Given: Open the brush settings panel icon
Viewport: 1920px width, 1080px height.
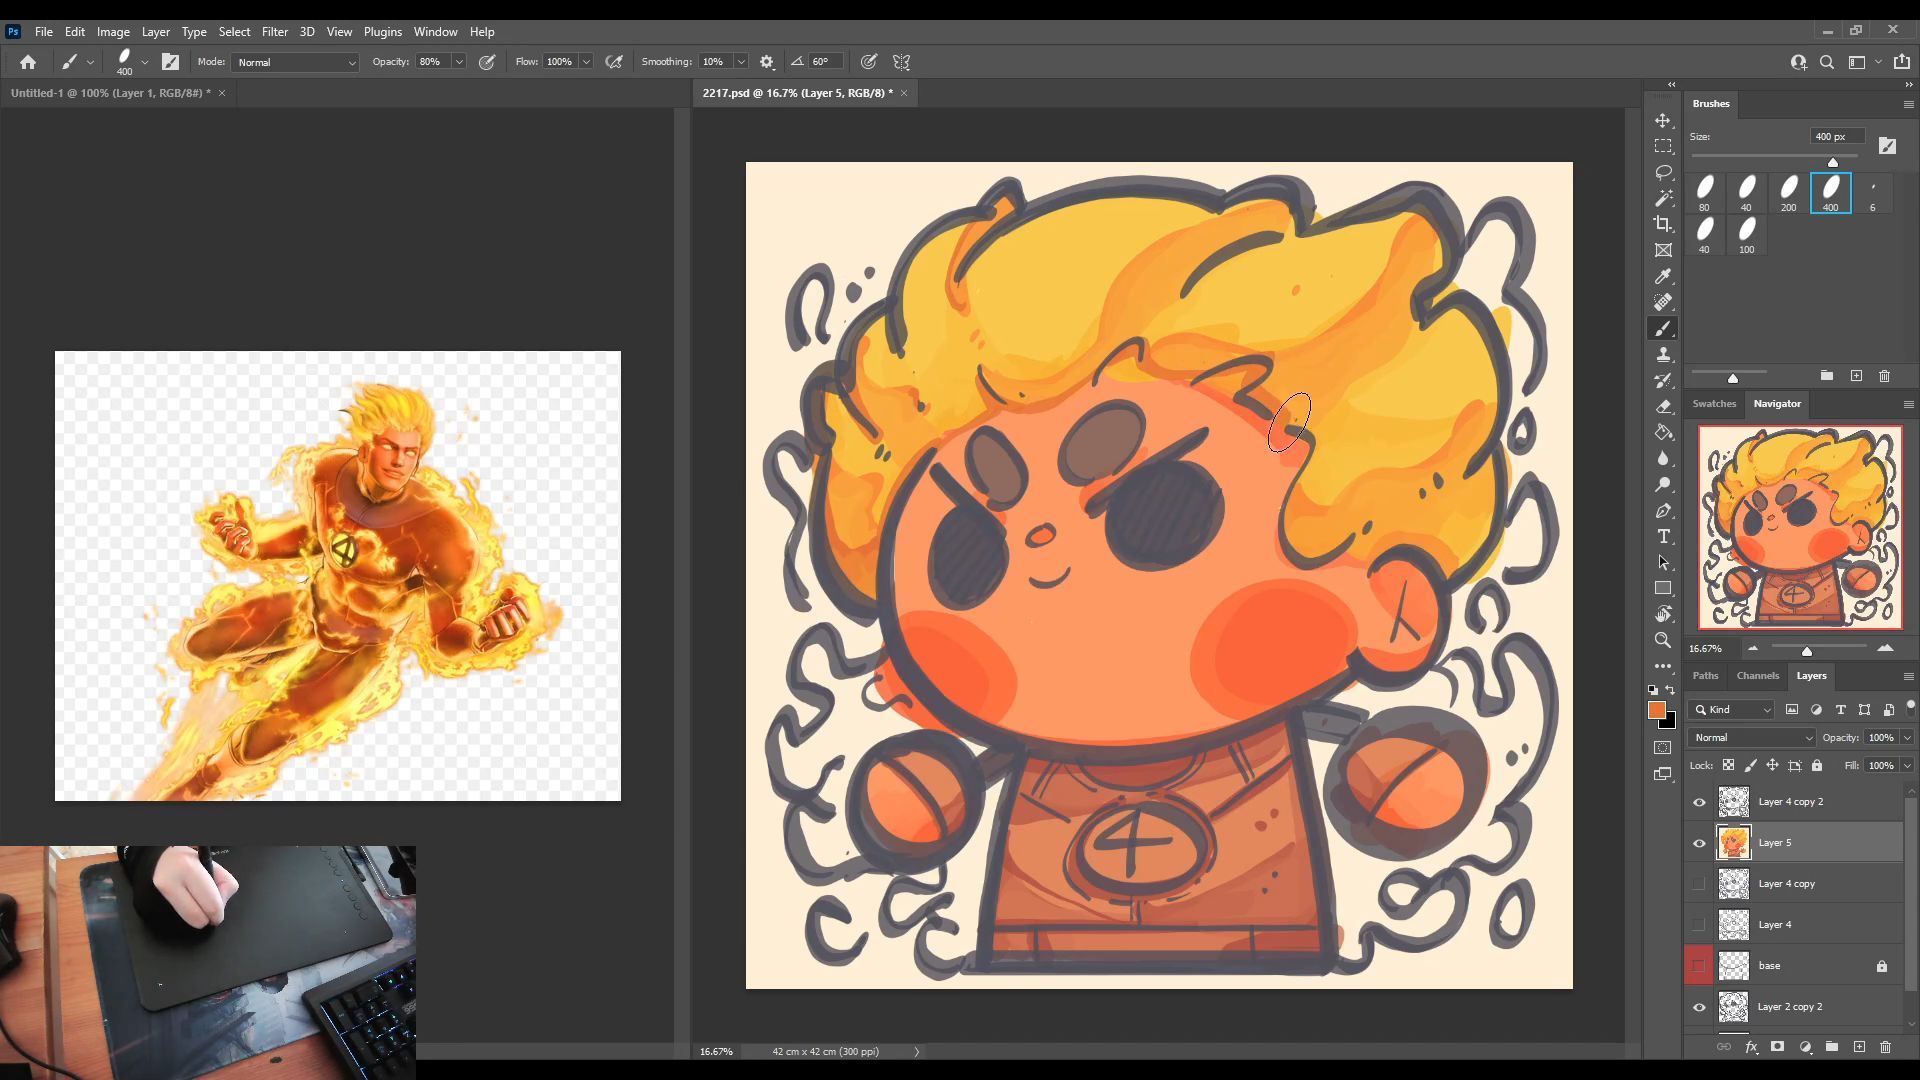Looking at the screenshot, I should [x=170, y=62].
